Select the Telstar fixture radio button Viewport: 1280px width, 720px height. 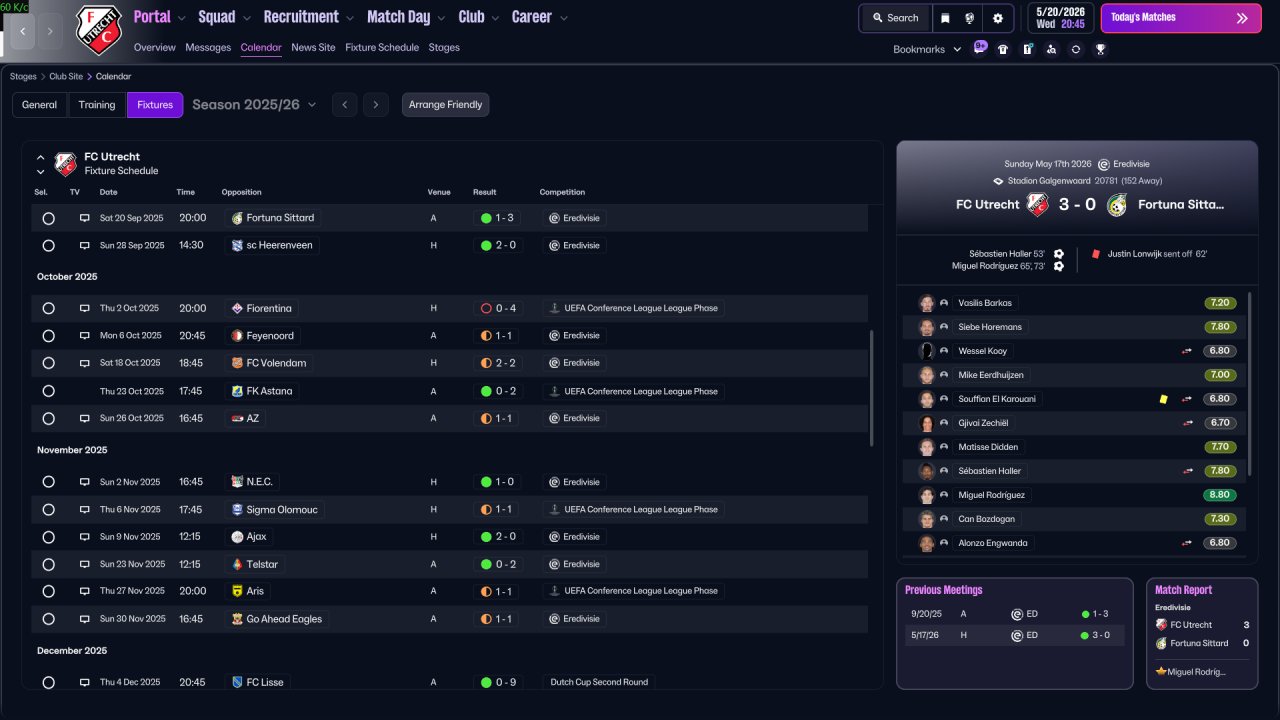coord(48,564)
